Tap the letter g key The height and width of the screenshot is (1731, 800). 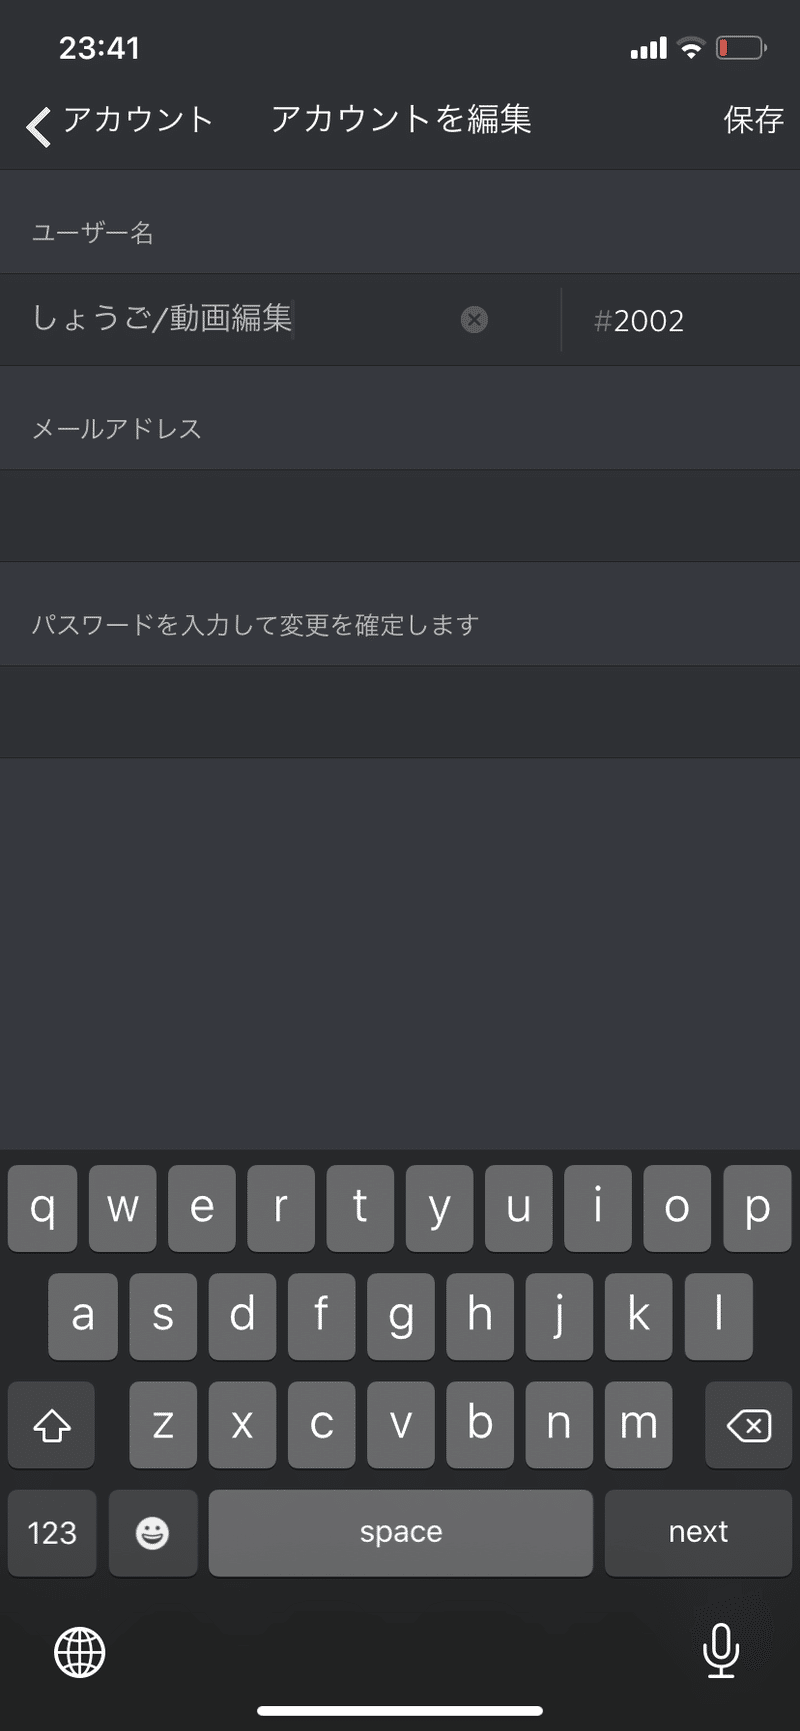(x=400, y=1316)
